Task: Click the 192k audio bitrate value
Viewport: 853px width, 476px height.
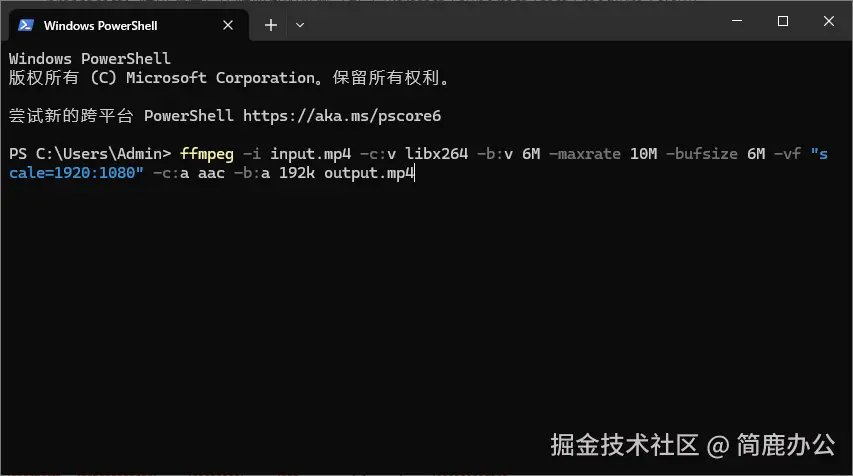Action: pos(296,174)
